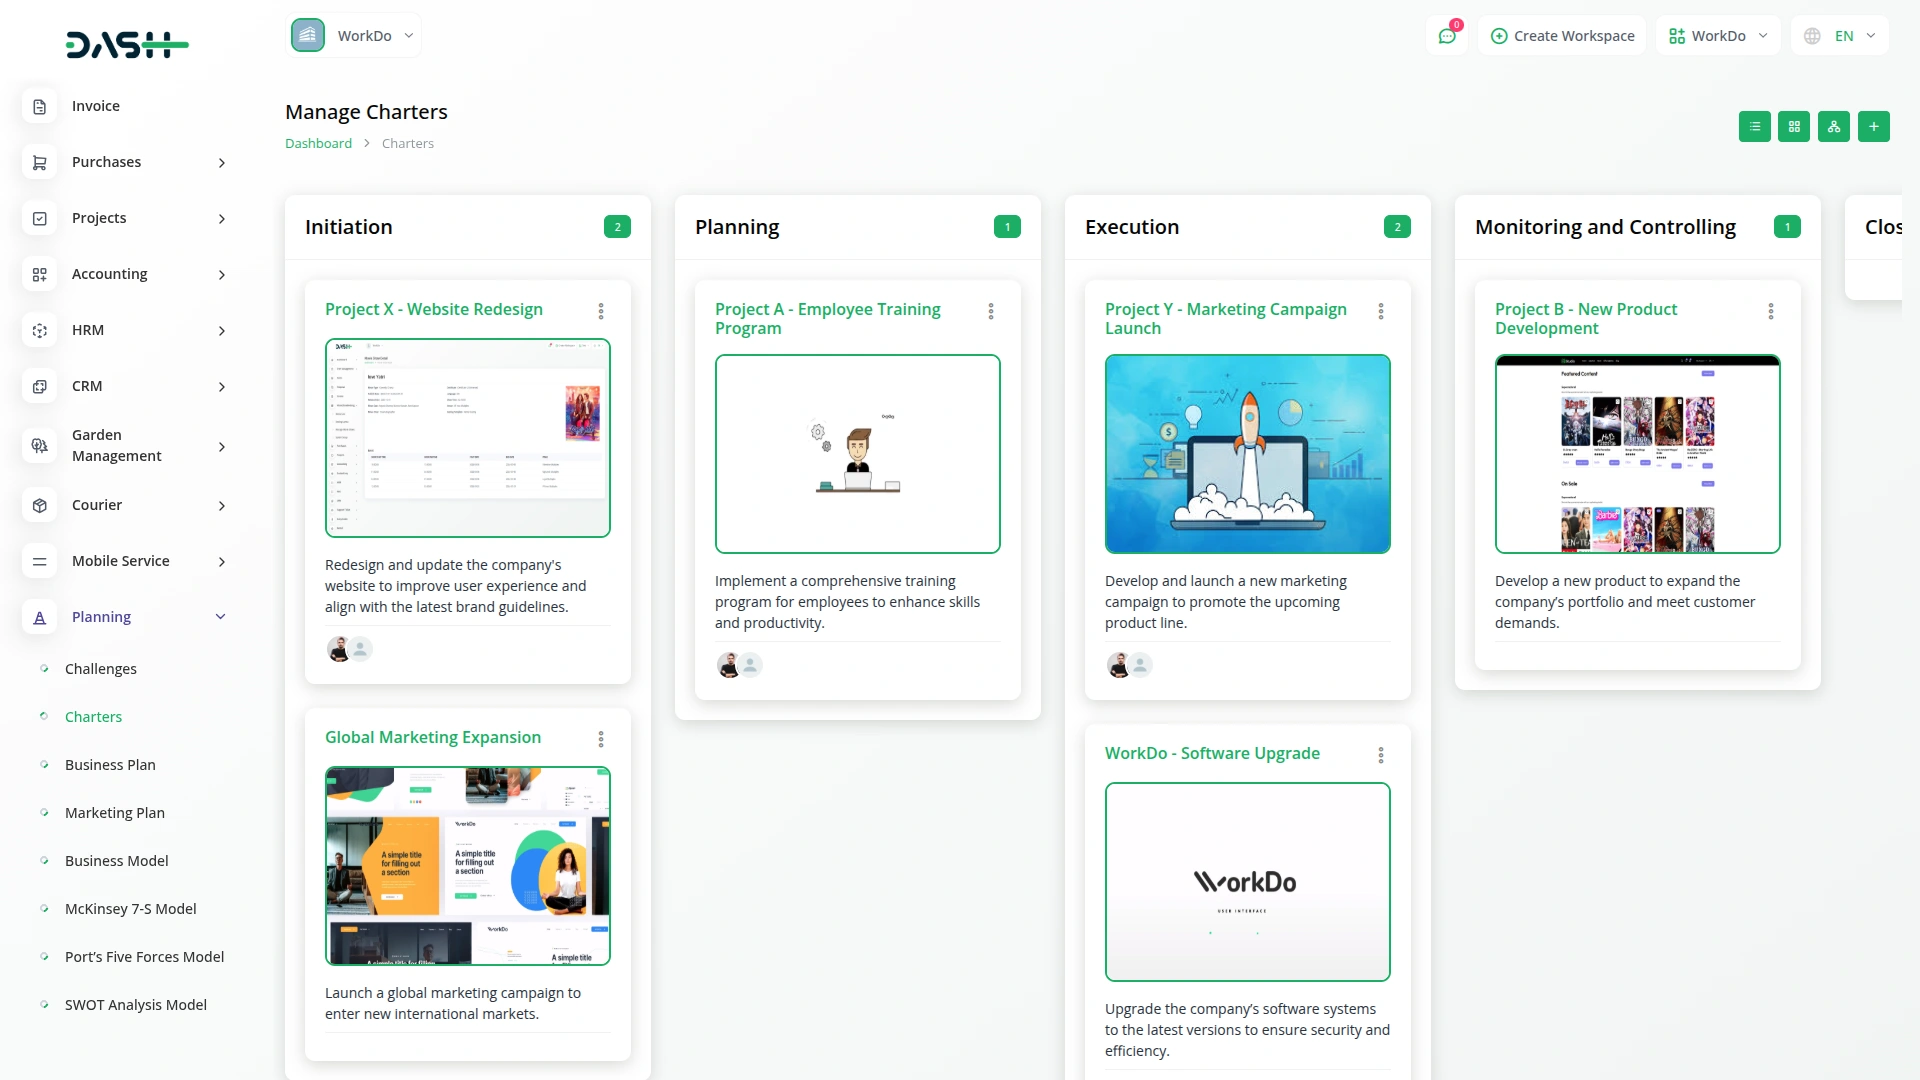
Task: Click the Create Workspace button
Action: pyautogui.click(x=1562, y=36)
